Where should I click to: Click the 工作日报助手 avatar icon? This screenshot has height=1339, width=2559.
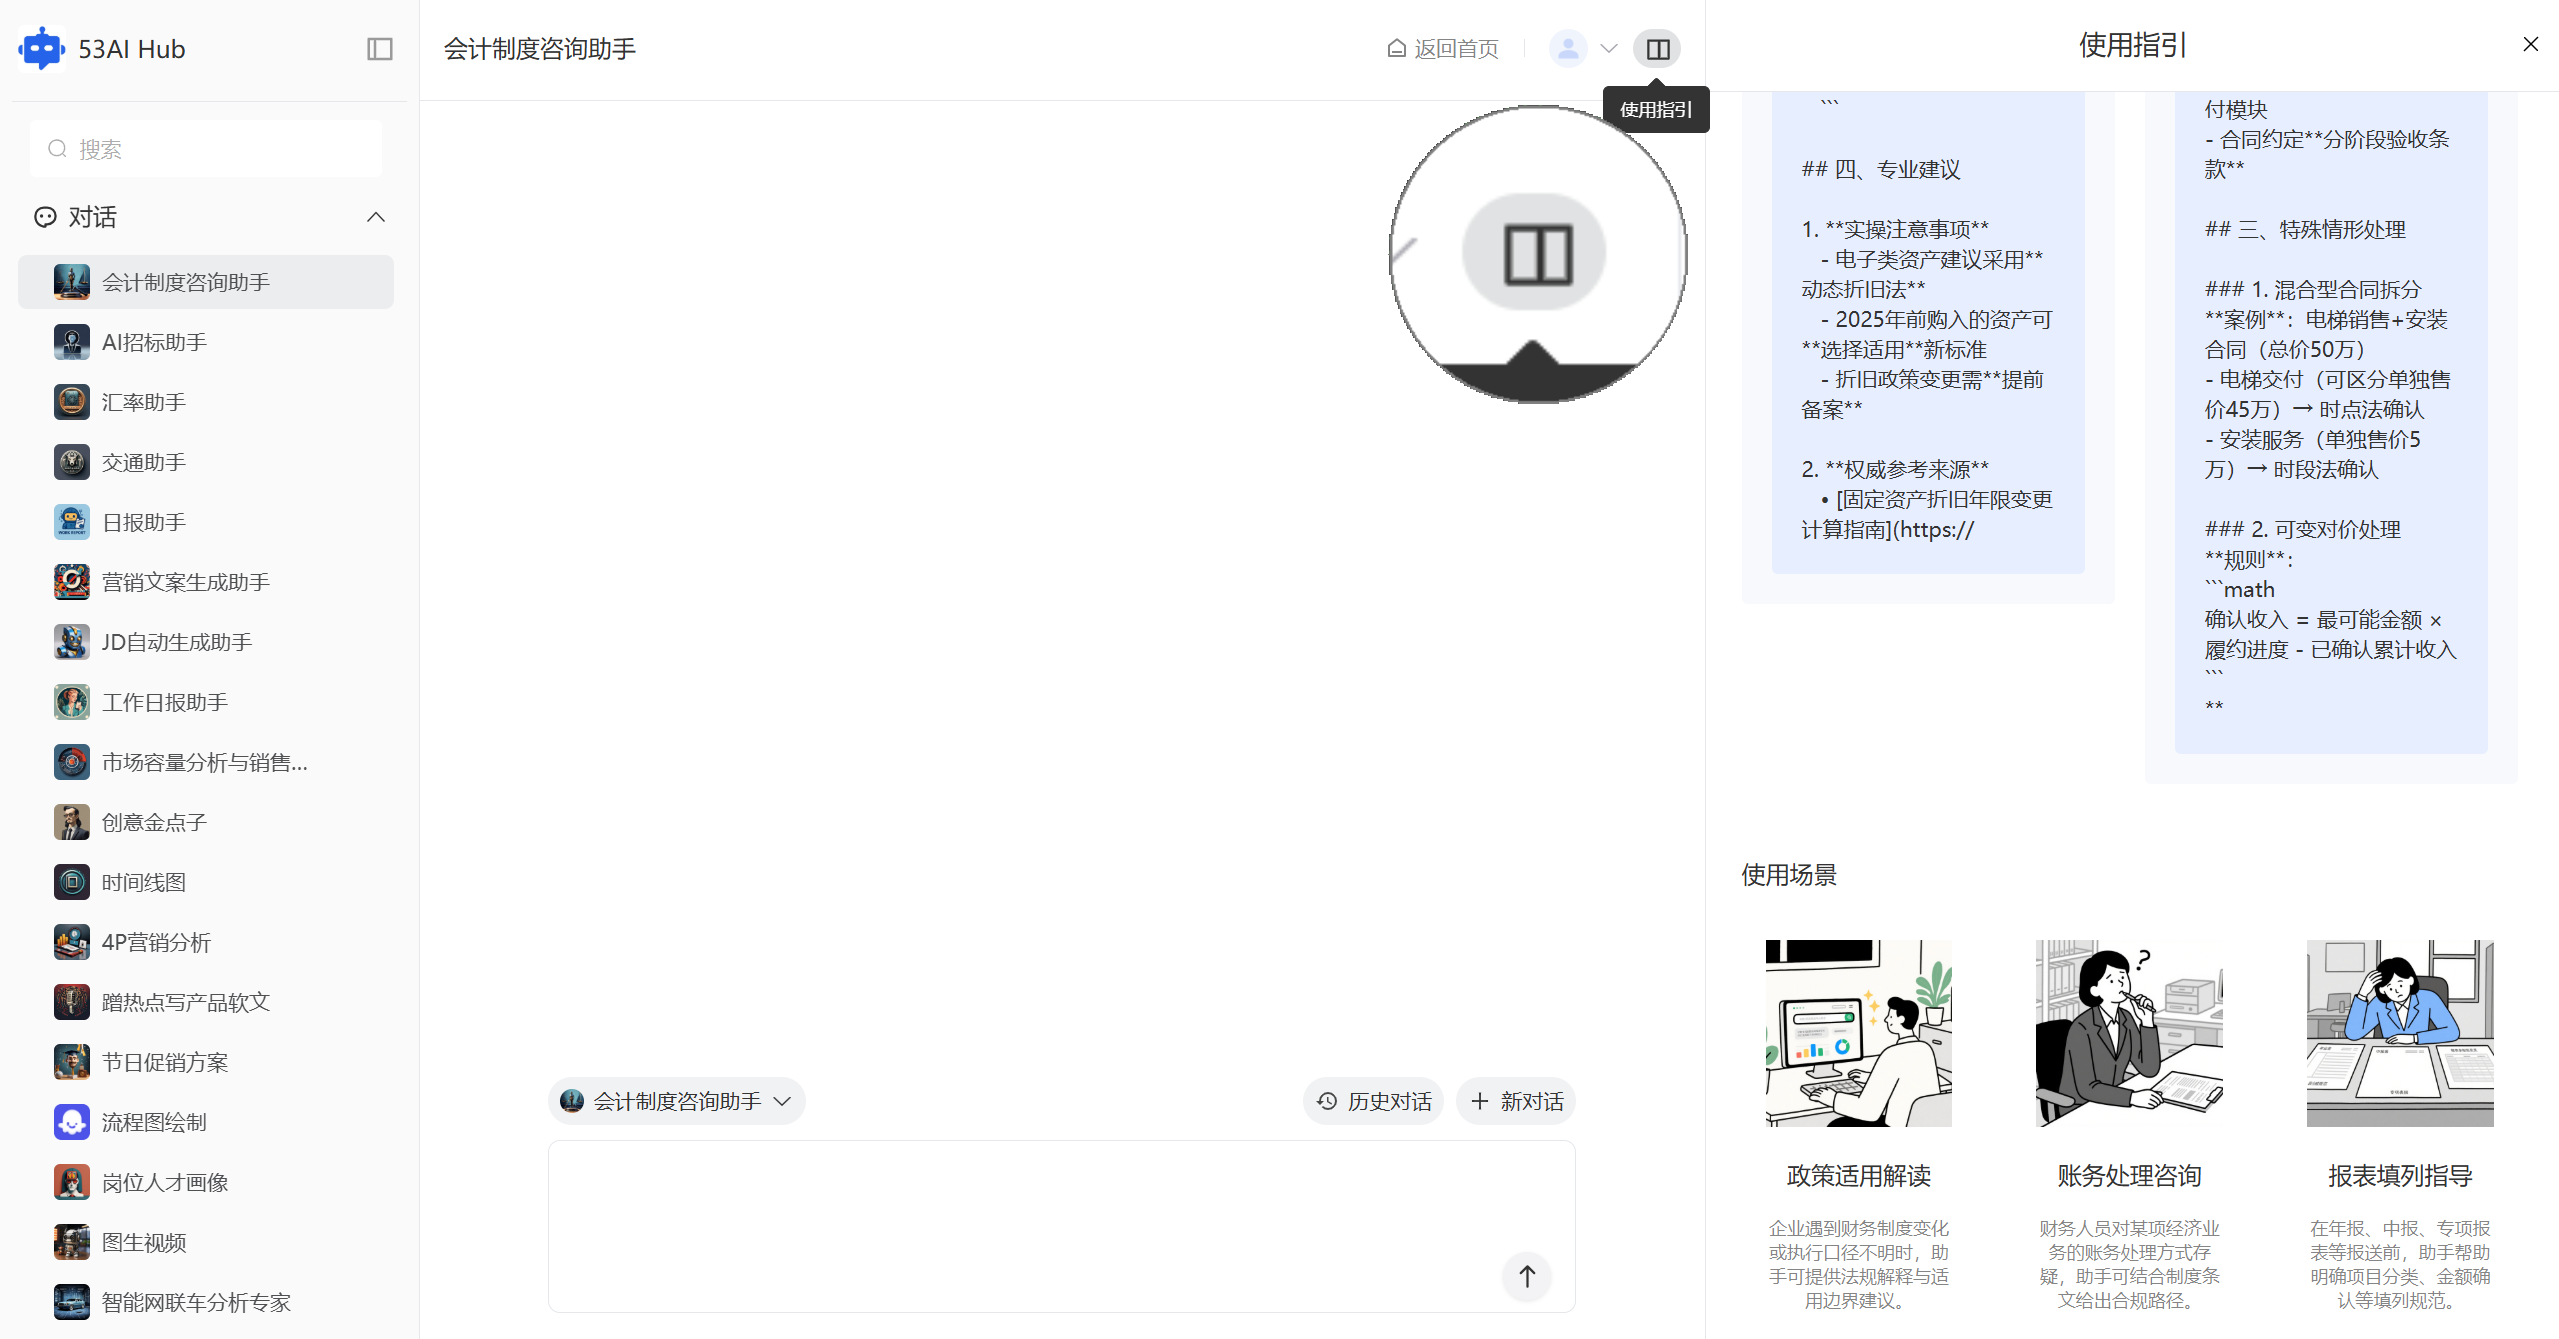[x=72, y=702]
